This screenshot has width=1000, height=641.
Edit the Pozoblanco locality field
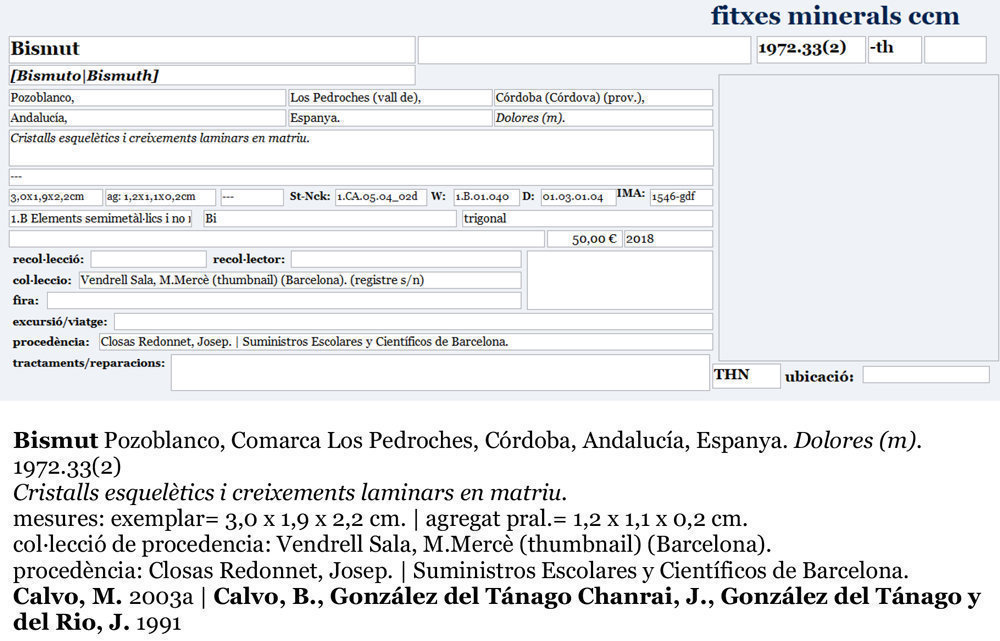147,98
